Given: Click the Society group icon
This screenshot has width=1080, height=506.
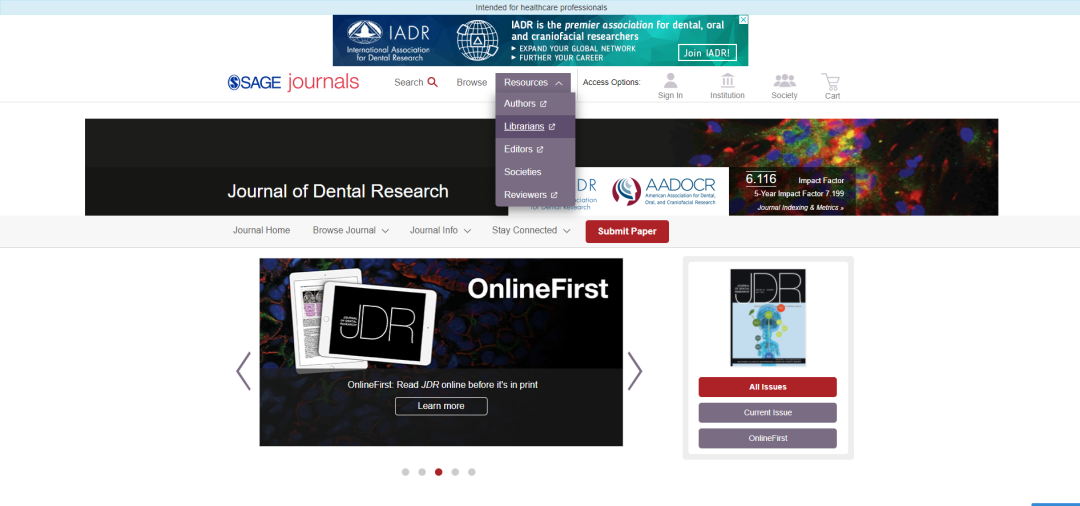Looking at the screenshot, I should (784, 81).
